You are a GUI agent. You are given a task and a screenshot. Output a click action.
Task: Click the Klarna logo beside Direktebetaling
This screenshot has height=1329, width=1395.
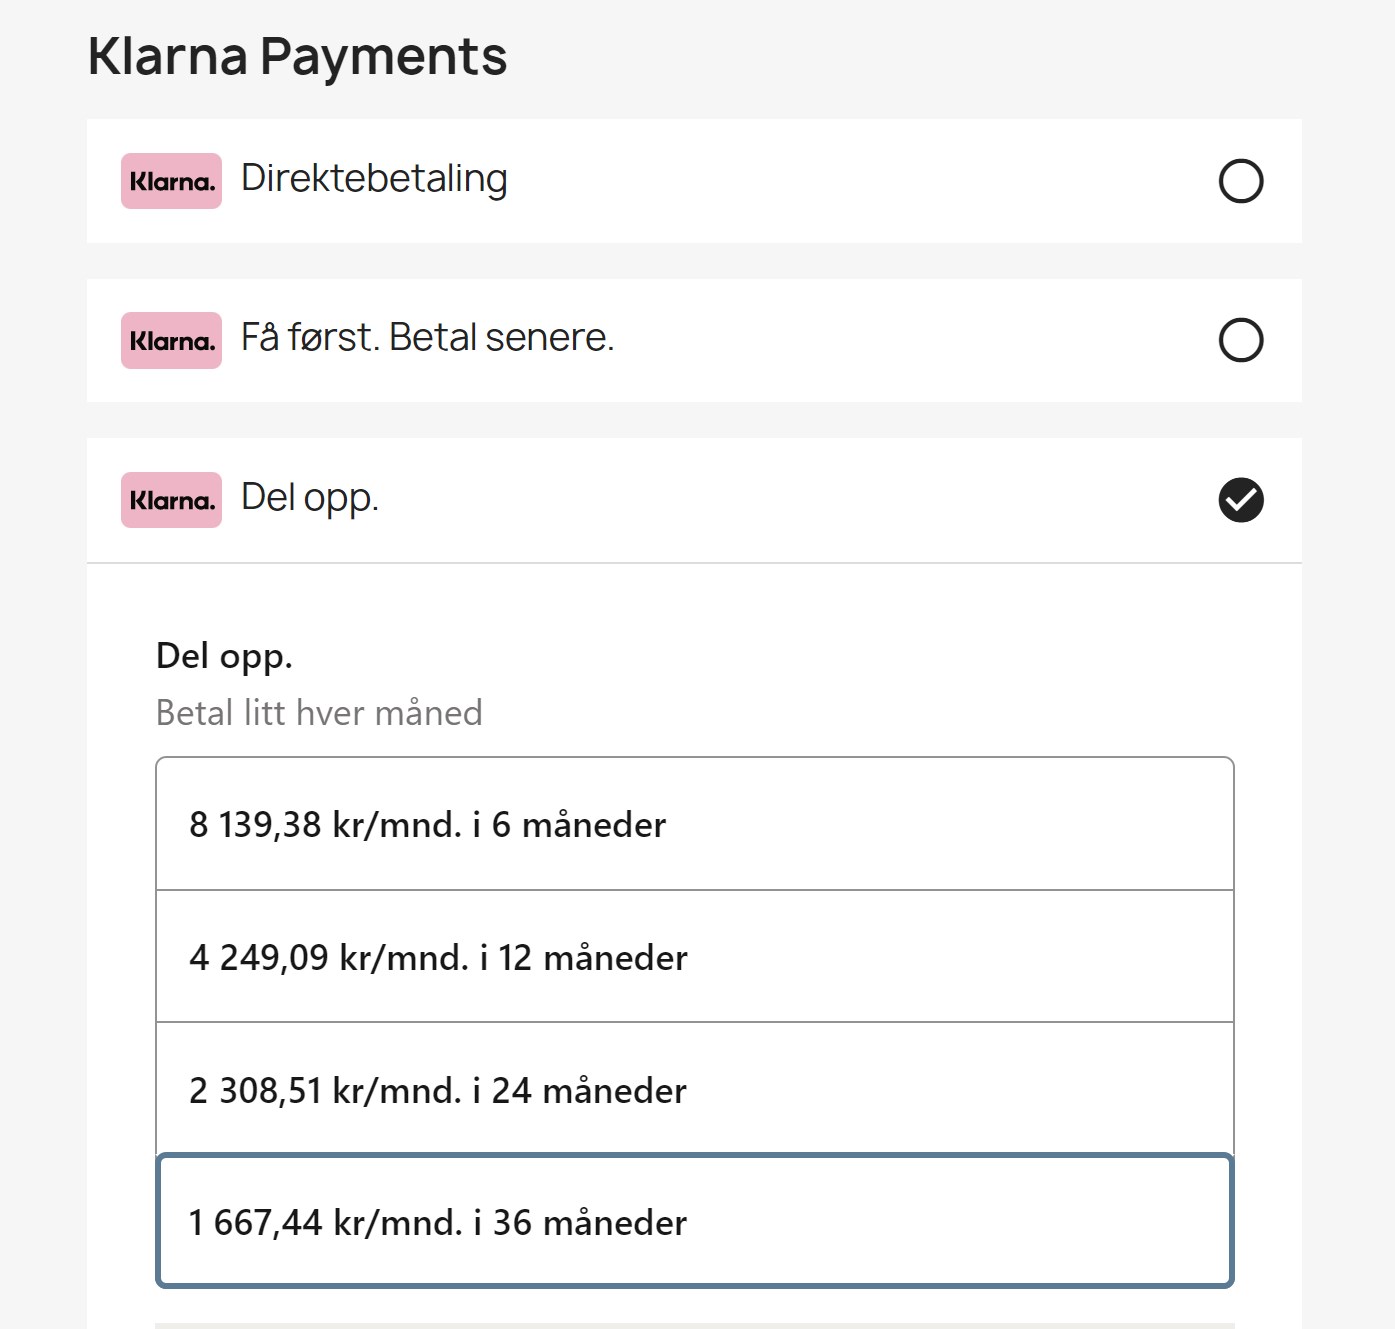click(x=171, y=181)
